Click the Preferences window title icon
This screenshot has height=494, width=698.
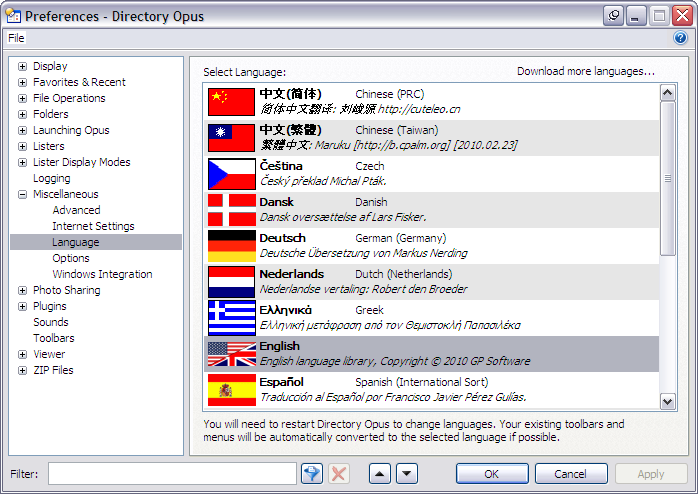click(13, 16)
